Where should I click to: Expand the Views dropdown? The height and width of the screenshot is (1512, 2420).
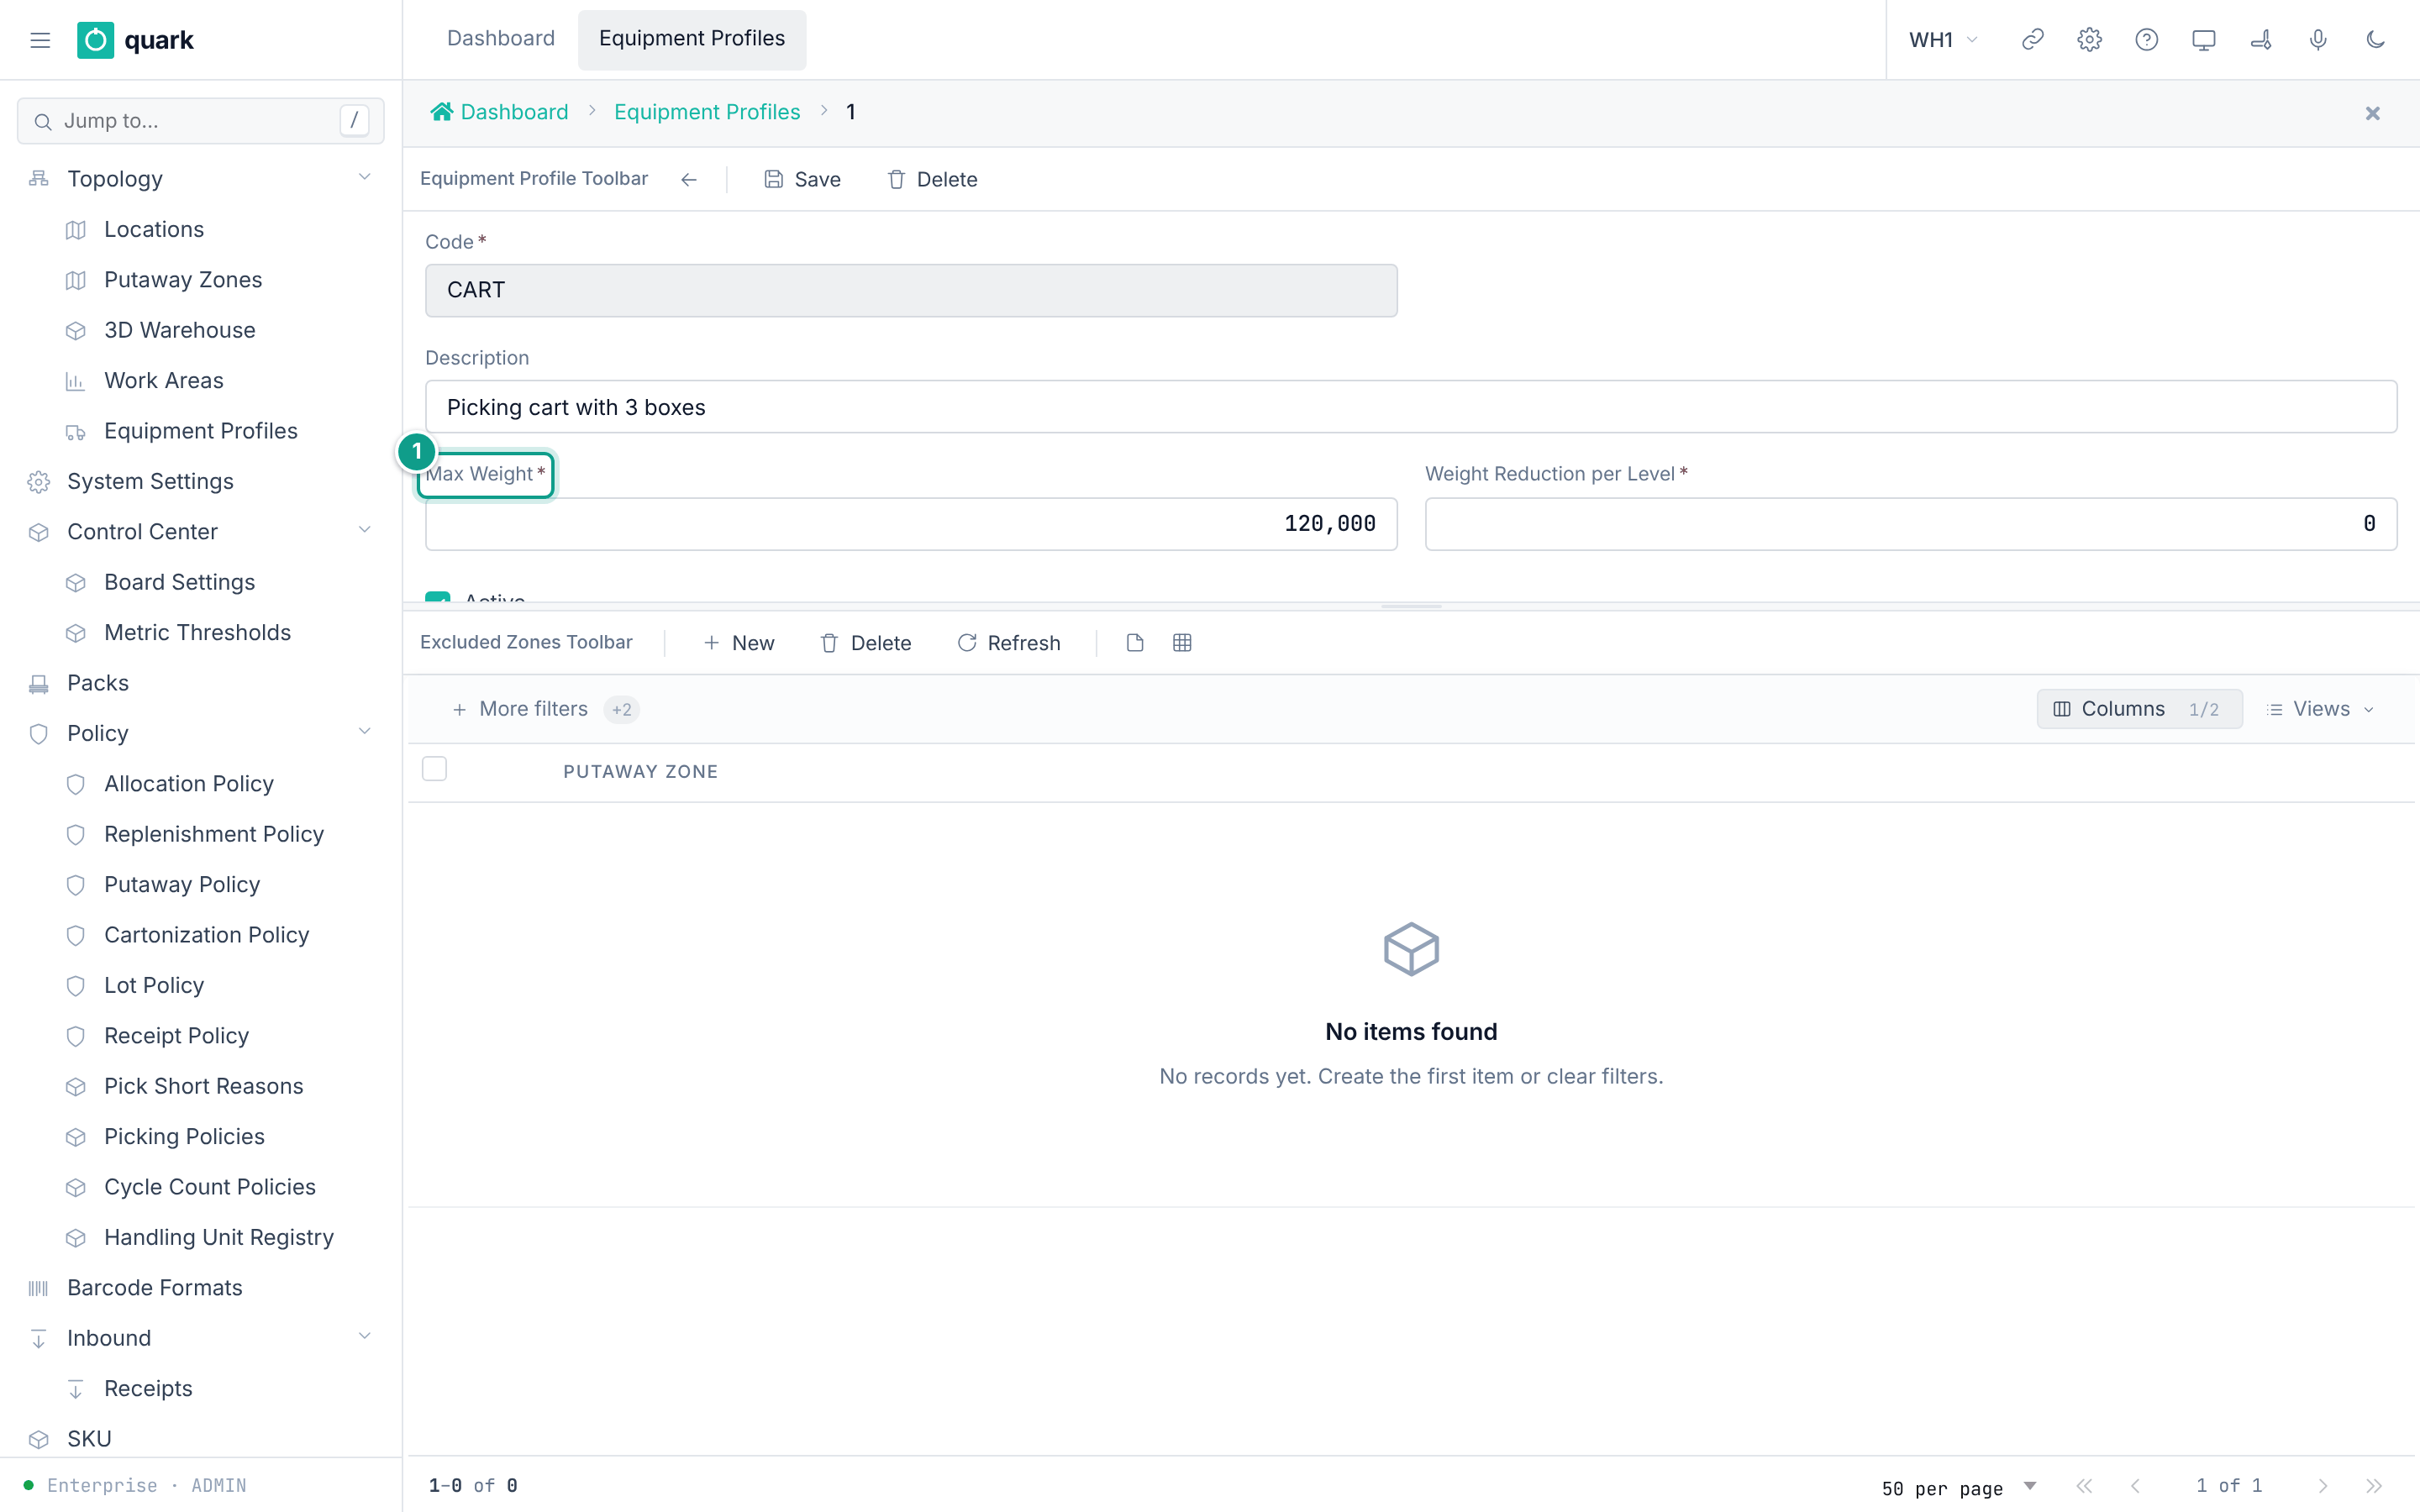2320,709
